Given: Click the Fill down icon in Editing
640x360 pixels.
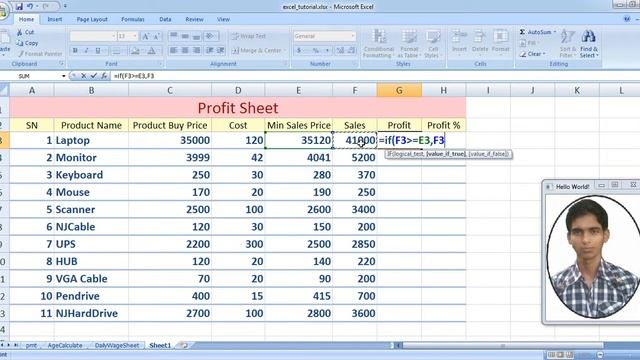Looking at the screenshot, I should pyautogui.click(x=523, y=43).
